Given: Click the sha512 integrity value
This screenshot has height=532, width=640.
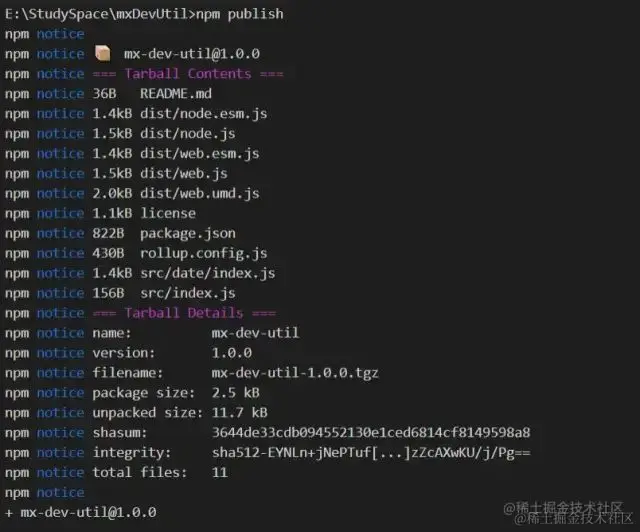Looking at the screenshot, I should 371,453.
